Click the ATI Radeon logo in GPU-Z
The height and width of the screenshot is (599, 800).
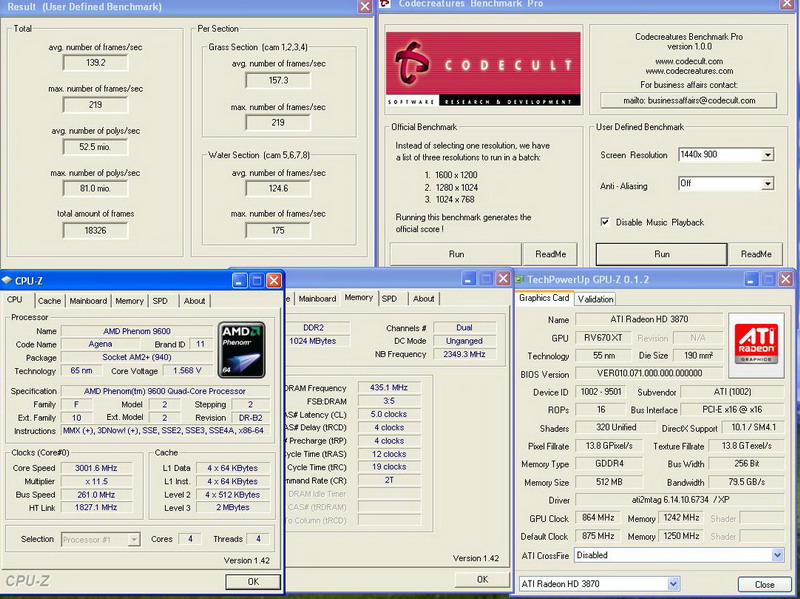pos(756,343)
